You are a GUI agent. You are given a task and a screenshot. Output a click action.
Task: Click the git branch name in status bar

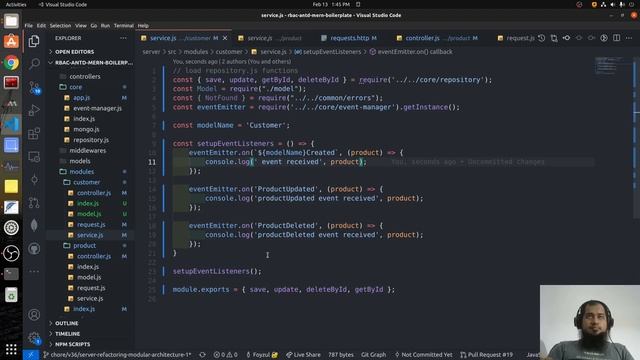117,355
